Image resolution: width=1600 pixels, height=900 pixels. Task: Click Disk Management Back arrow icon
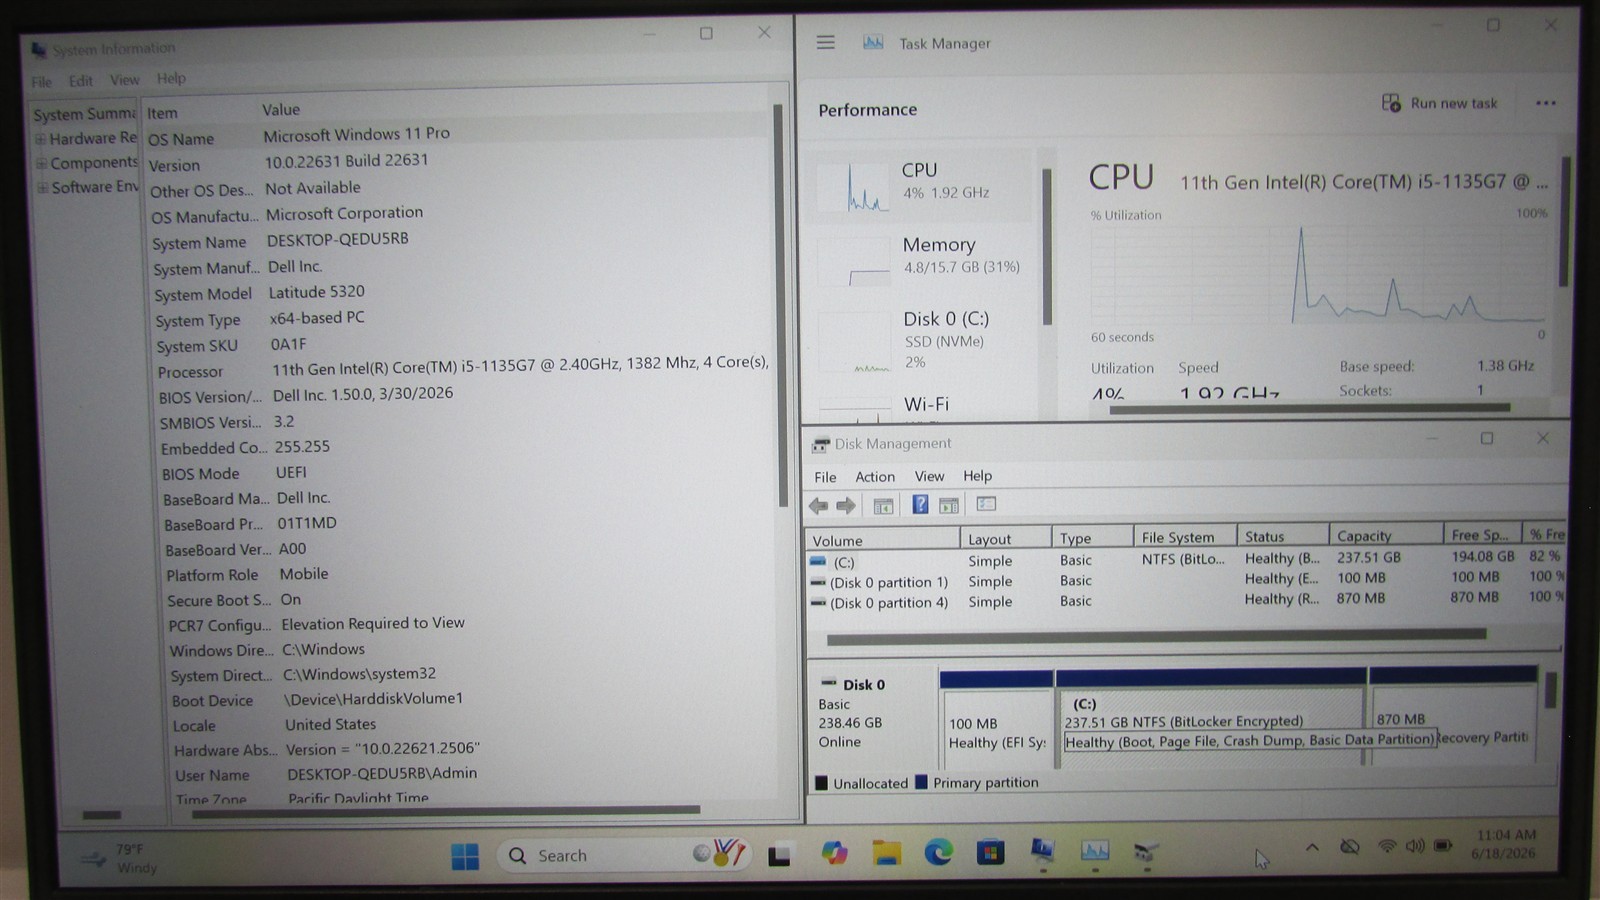click(819, 505)
